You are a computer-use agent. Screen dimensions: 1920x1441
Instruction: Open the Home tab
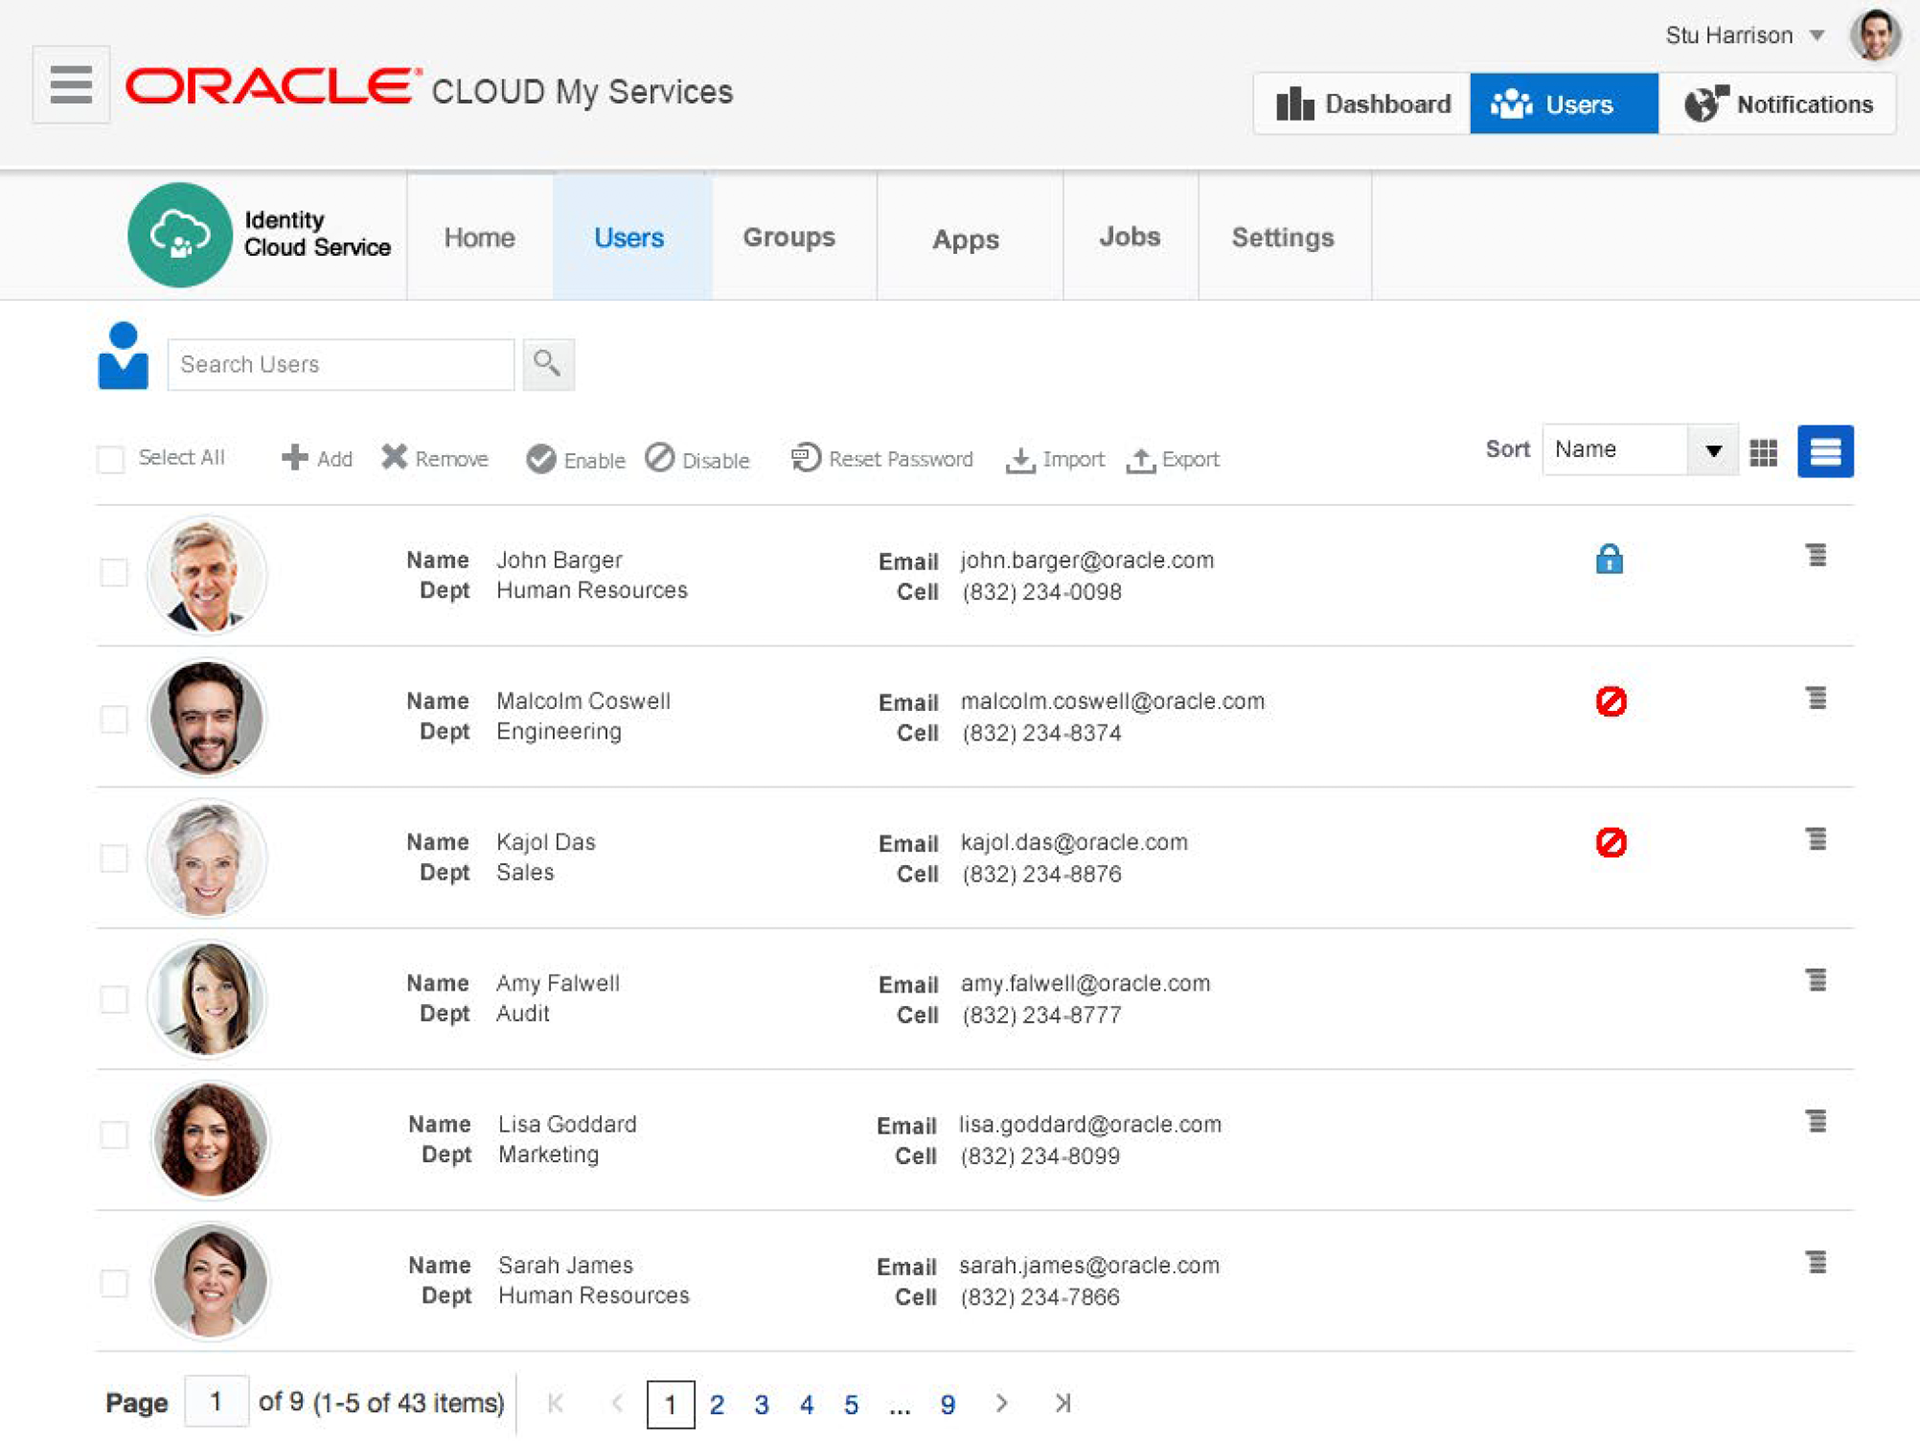(480, 237)
